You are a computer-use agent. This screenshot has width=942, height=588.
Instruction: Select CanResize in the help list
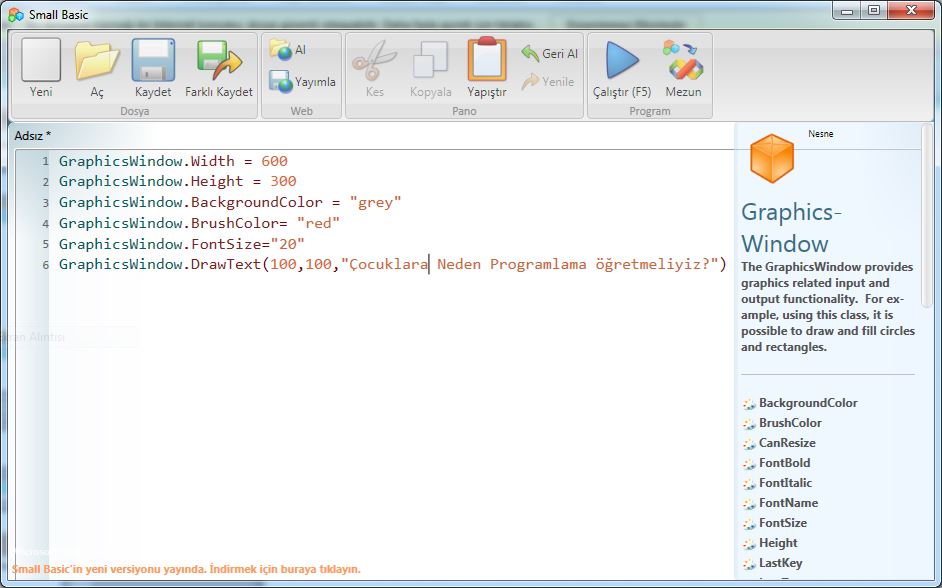click(787, 443)
